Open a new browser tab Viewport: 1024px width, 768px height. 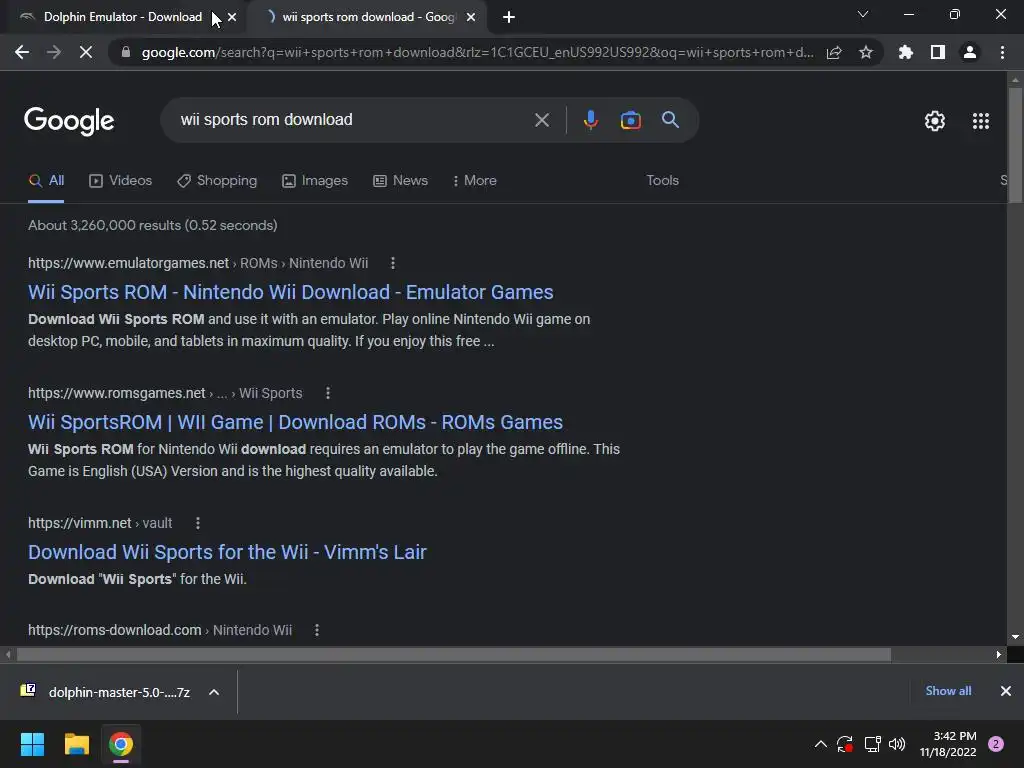tap(509, 17)
